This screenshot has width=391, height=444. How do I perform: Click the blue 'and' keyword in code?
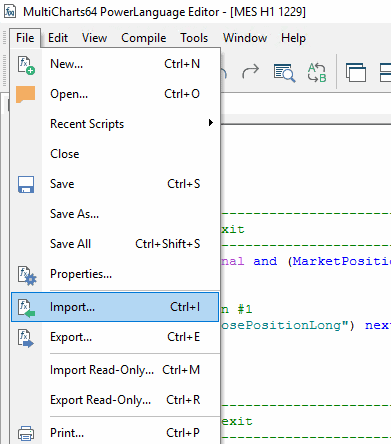[x=265, y=261]
